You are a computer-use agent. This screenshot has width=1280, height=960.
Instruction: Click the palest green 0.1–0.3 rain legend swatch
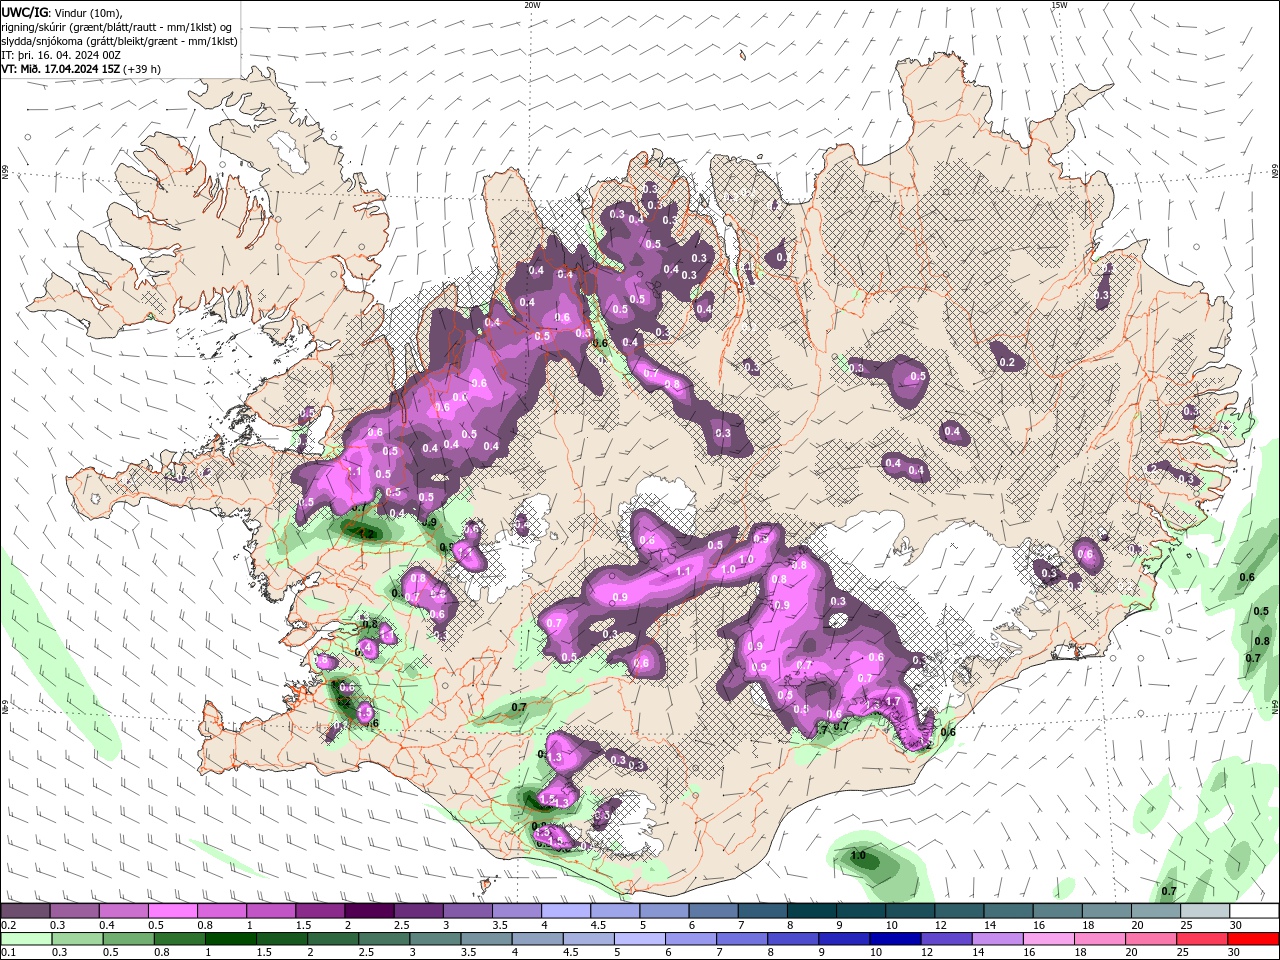click(x=26, y=939)
